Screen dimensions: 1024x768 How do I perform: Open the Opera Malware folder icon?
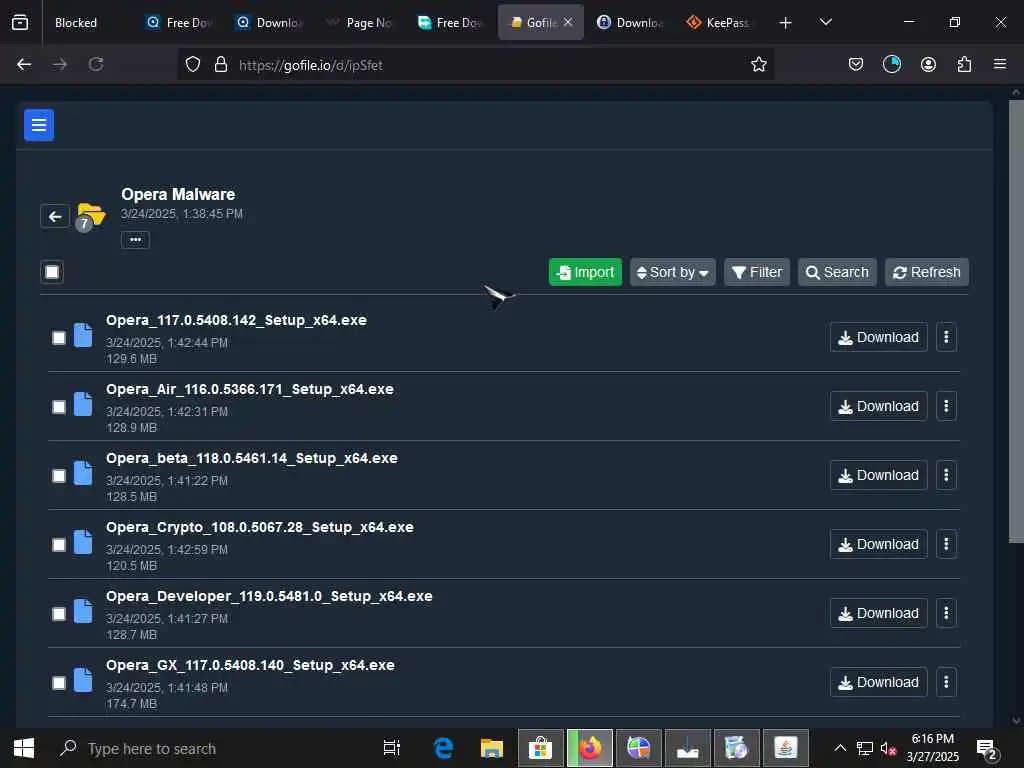[x=91, y=214]
